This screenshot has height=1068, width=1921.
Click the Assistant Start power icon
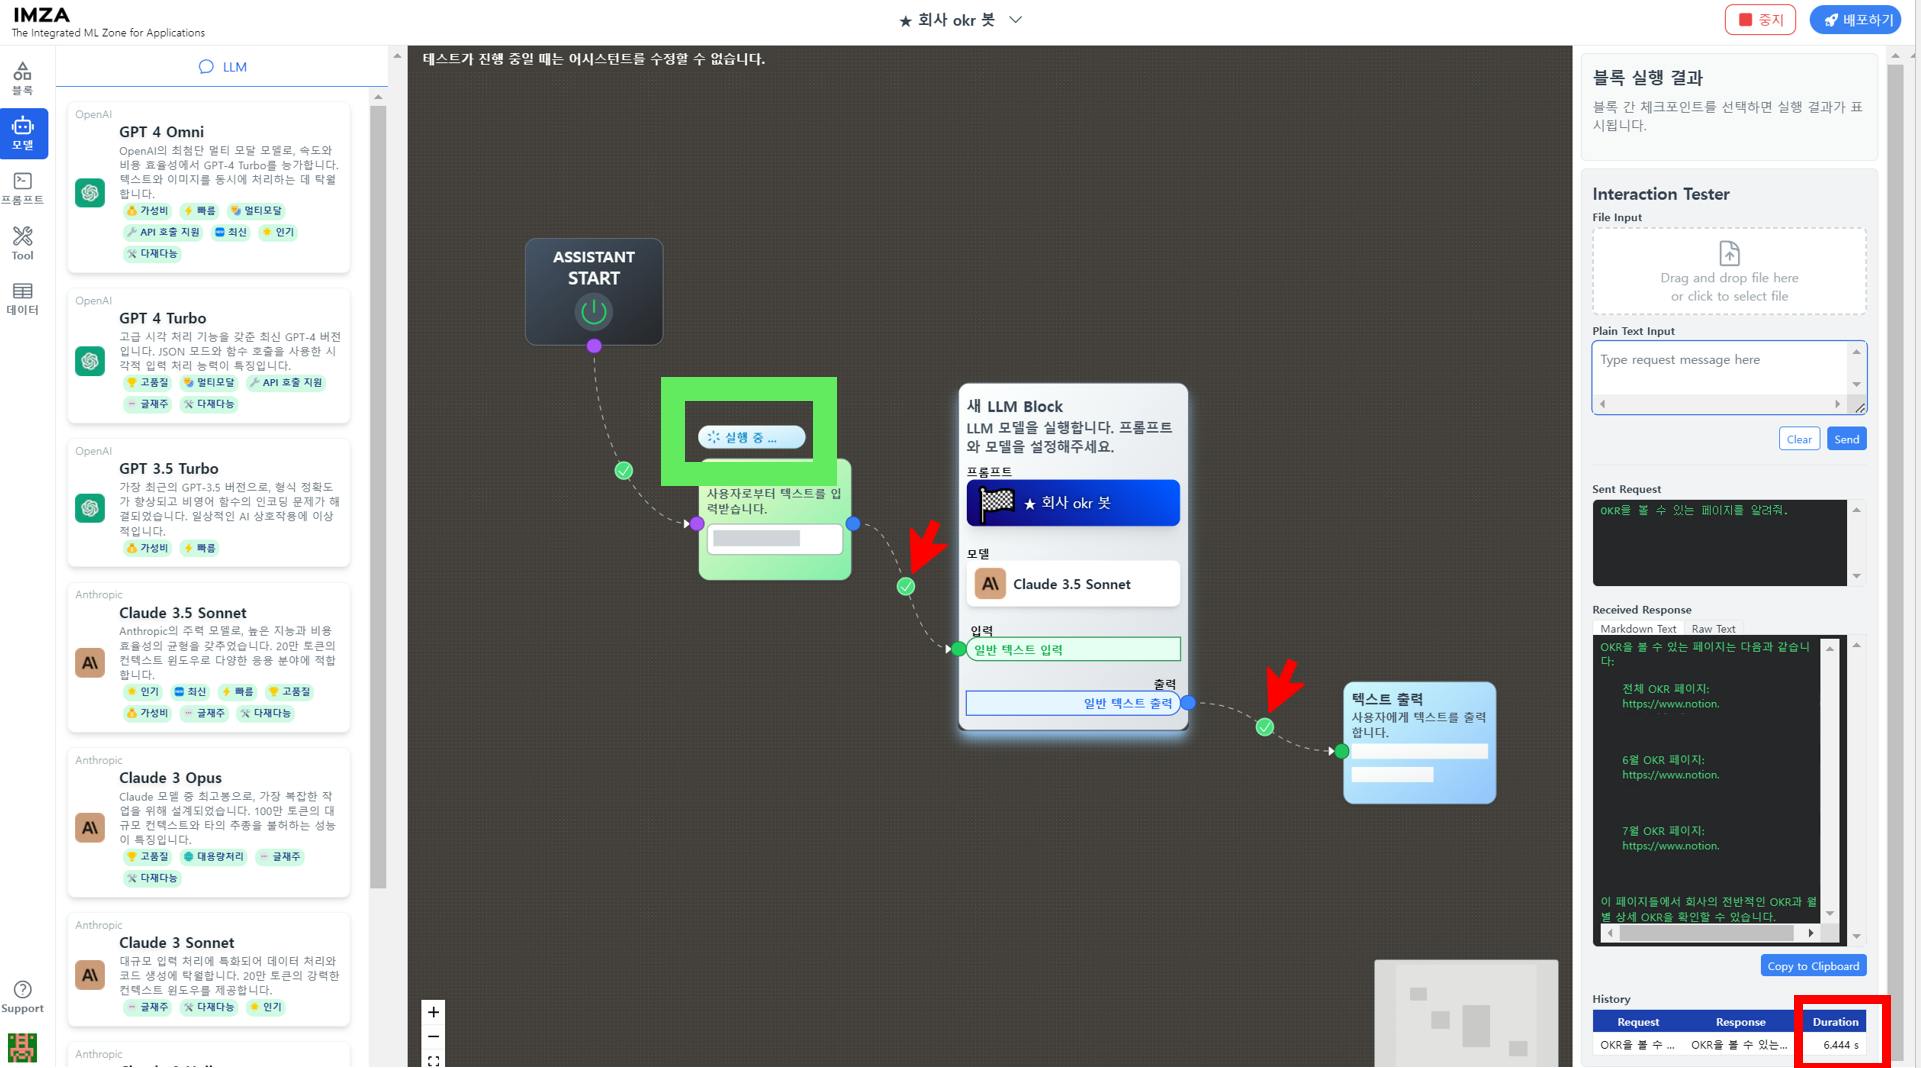[x=594, y=312]
